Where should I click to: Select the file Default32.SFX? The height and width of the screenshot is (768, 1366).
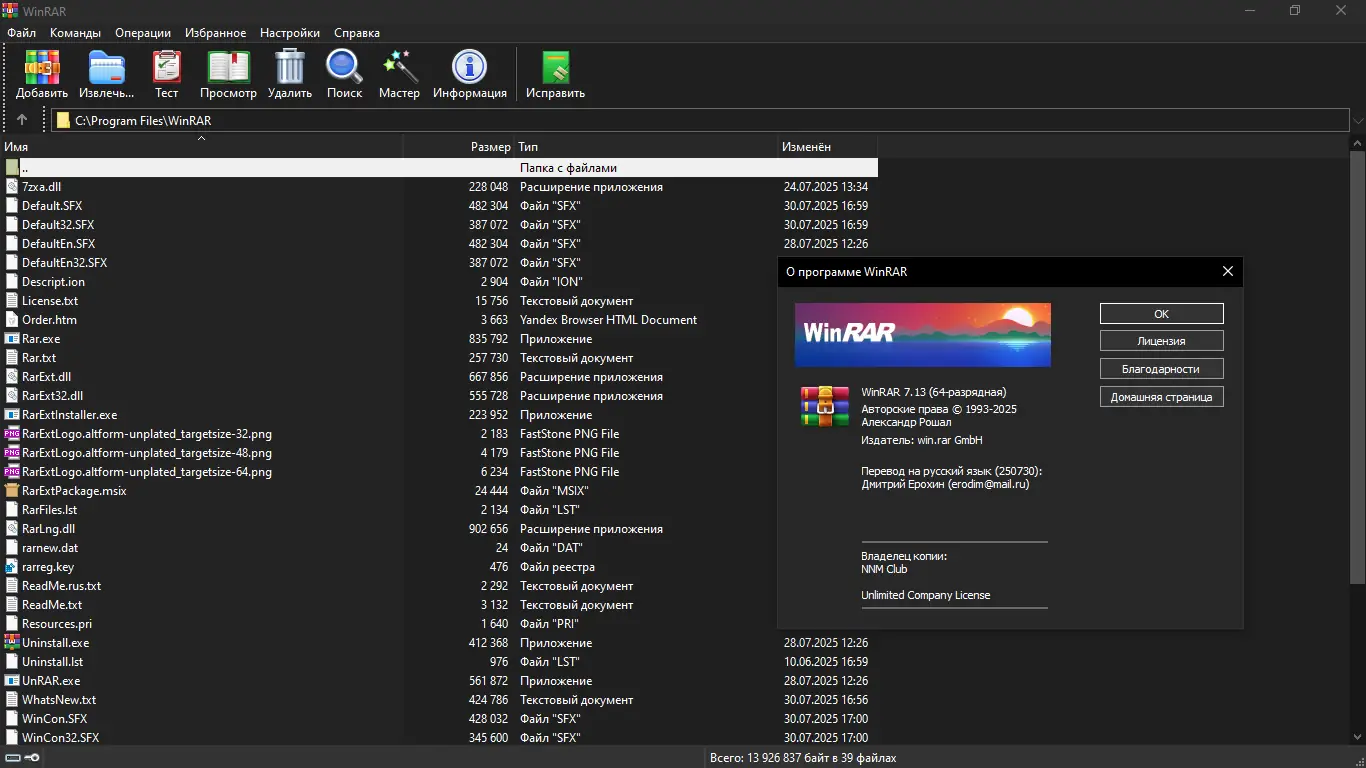(x=58, y=225)
